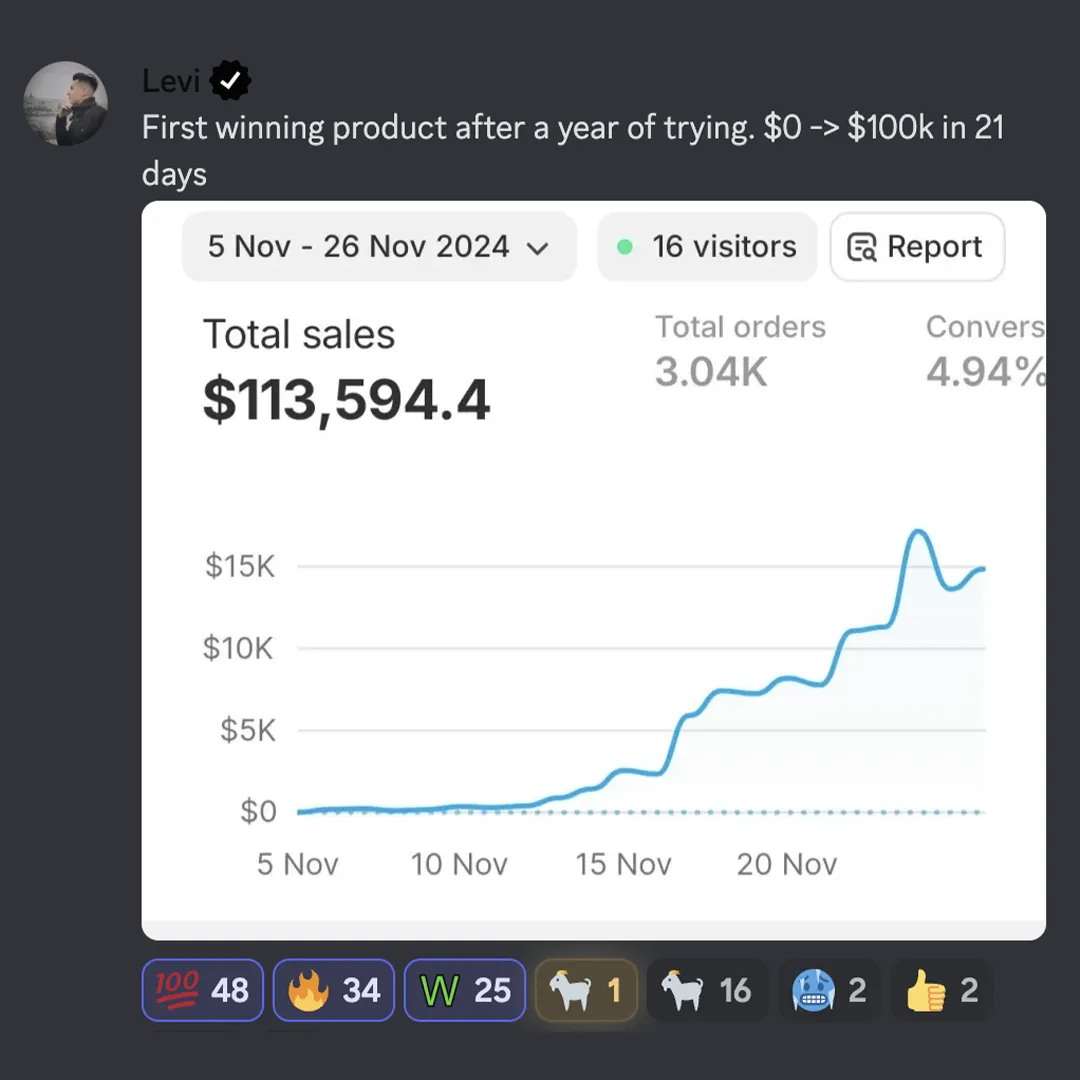Open Levi's profile avatar

65,103
